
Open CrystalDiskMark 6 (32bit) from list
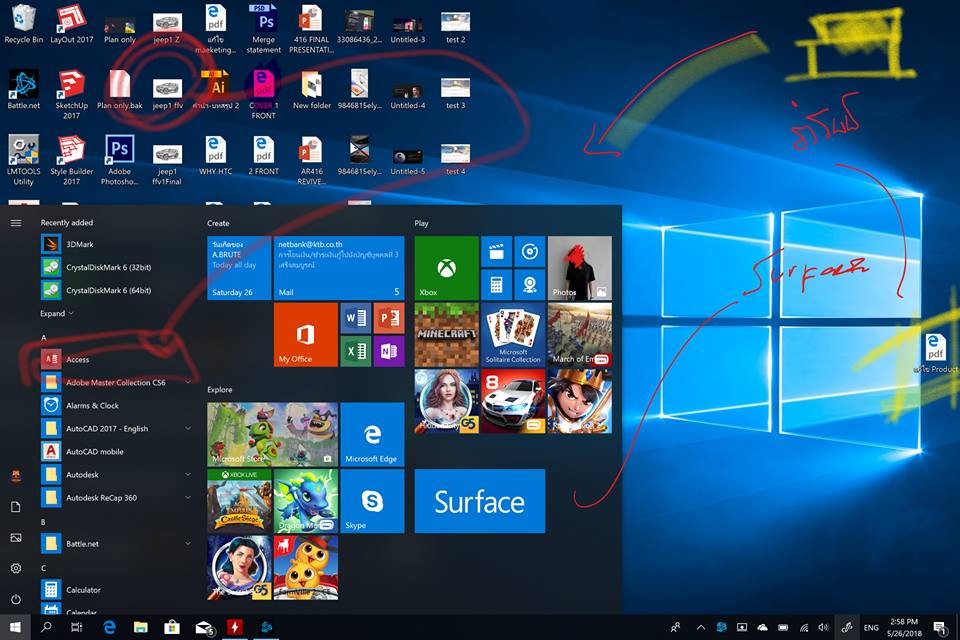[116, 267]
